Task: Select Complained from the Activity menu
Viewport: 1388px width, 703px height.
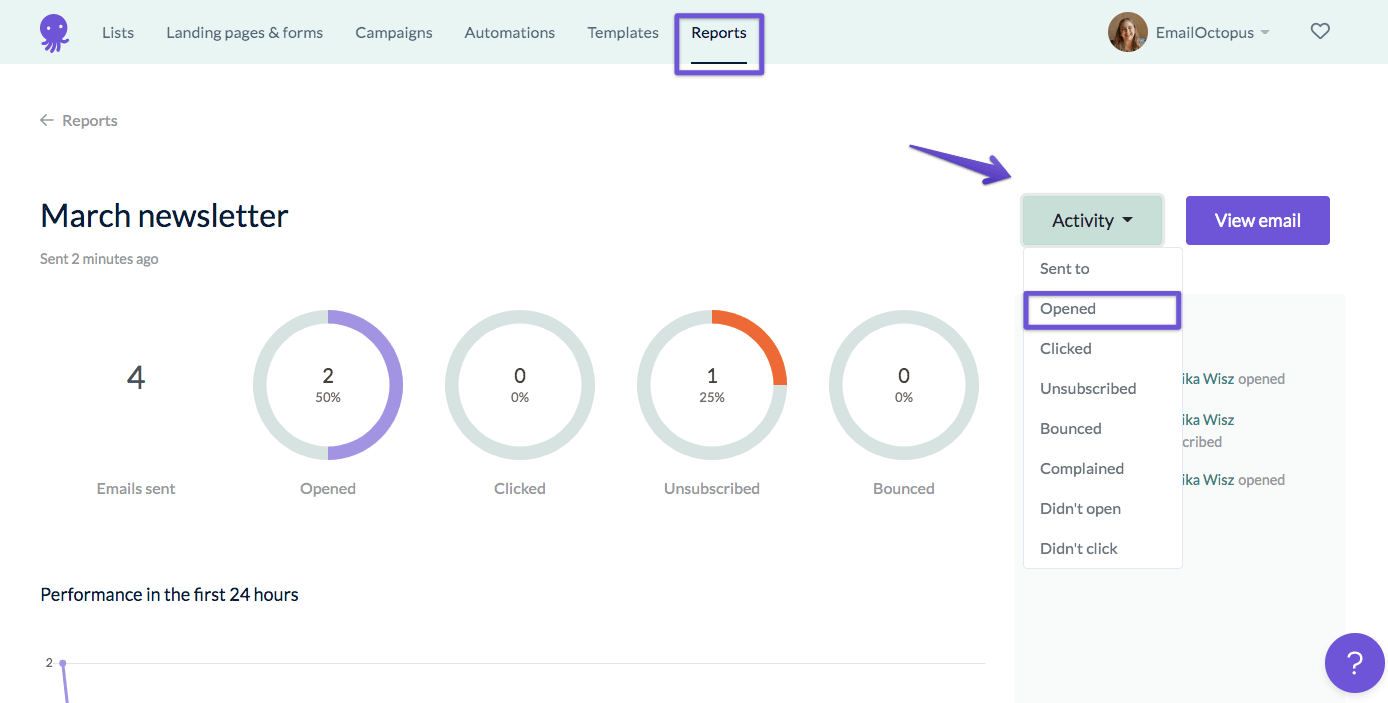Action: tap(1081, 469)
